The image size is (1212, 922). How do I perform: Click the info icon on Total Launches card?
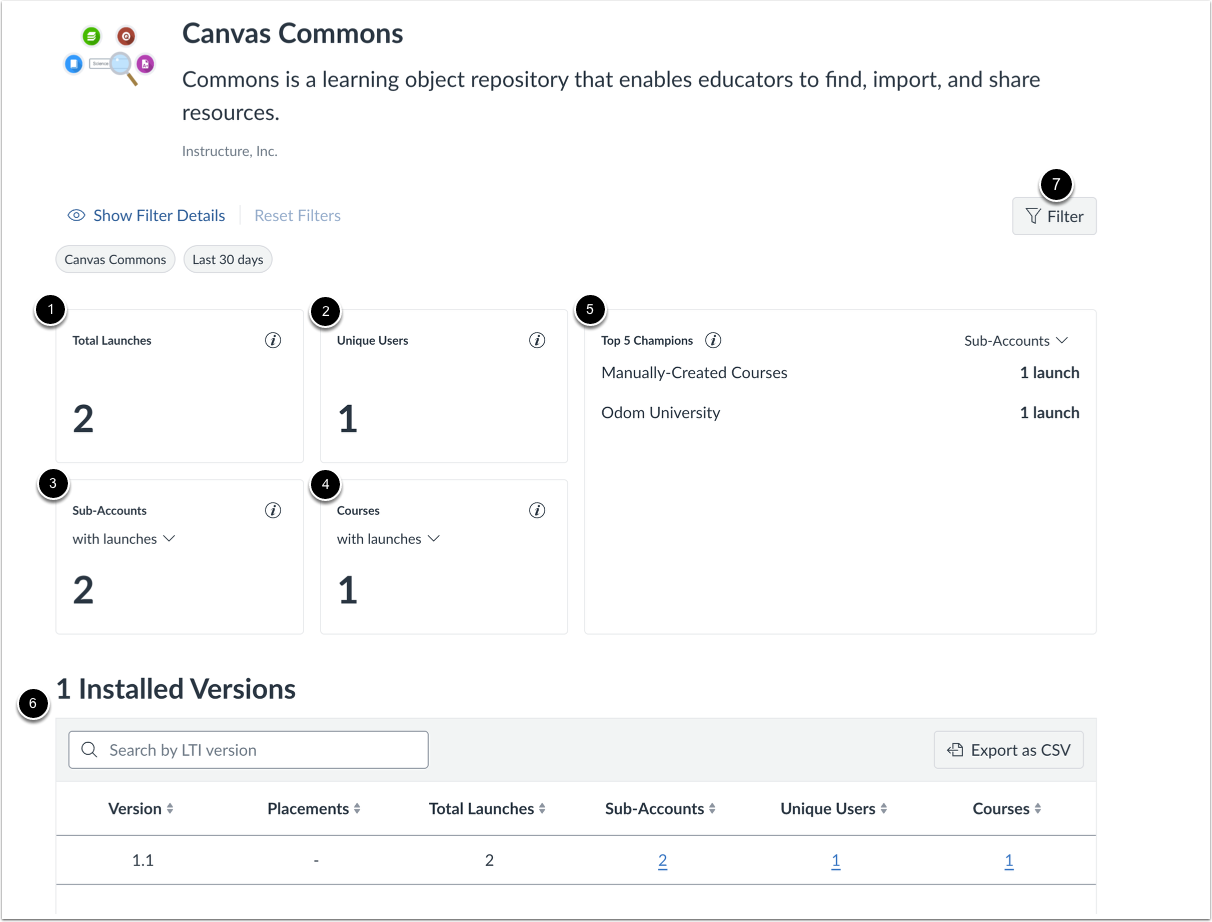(x=273, y=340)
